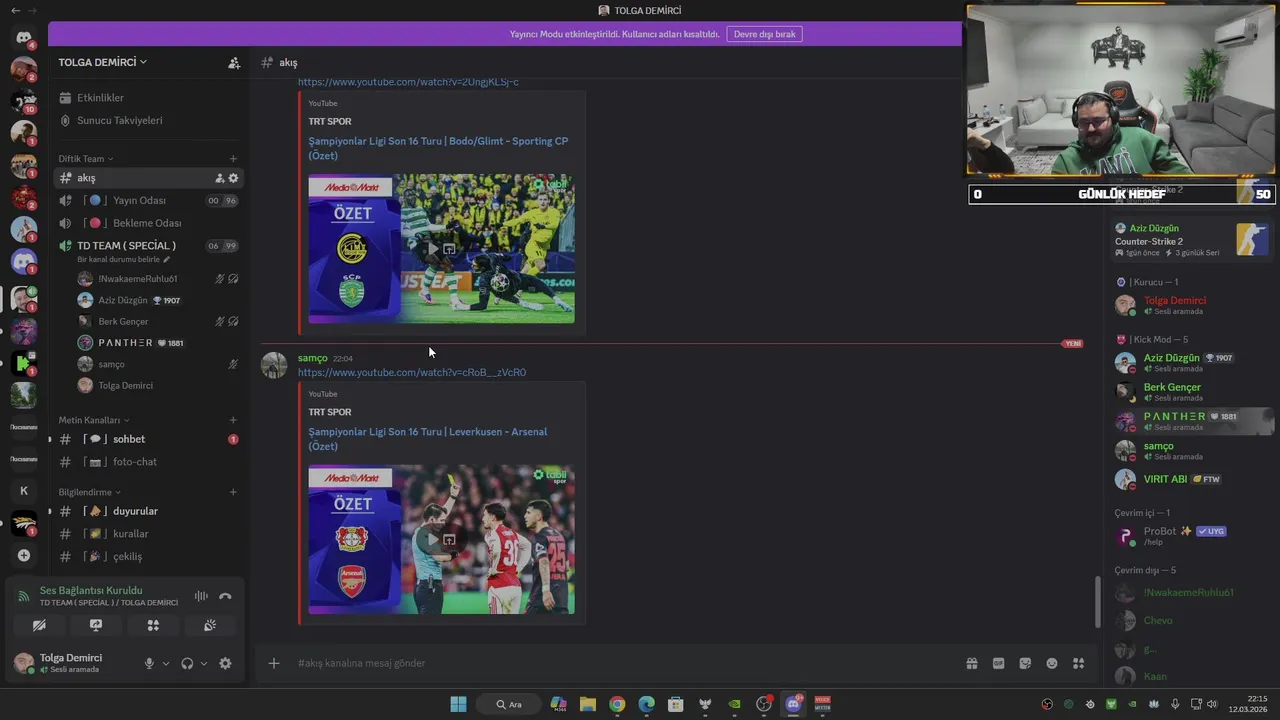Viewport: 1280px width, 720px height.
Task: Open Etkinlikler in channel sidebar
Action: click(148, 98)
